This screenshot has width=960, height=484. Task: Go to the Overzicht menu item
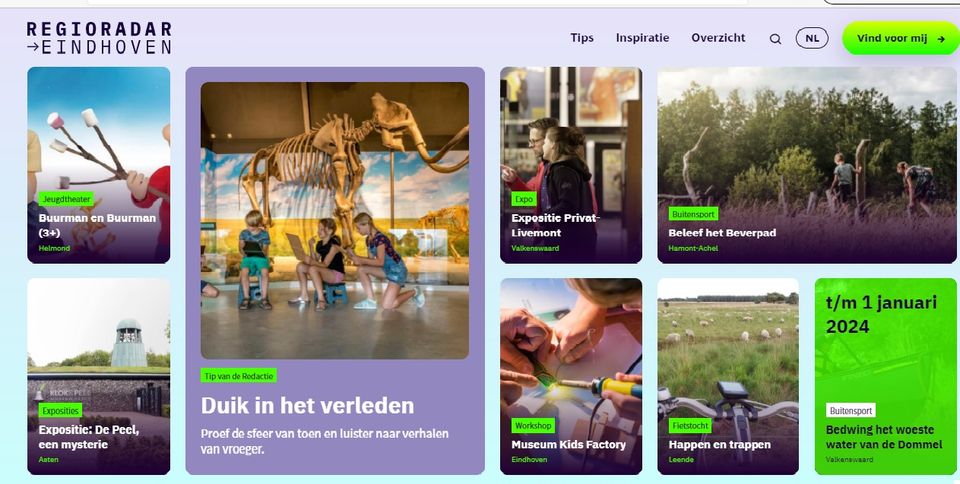(x=718, y=38)
